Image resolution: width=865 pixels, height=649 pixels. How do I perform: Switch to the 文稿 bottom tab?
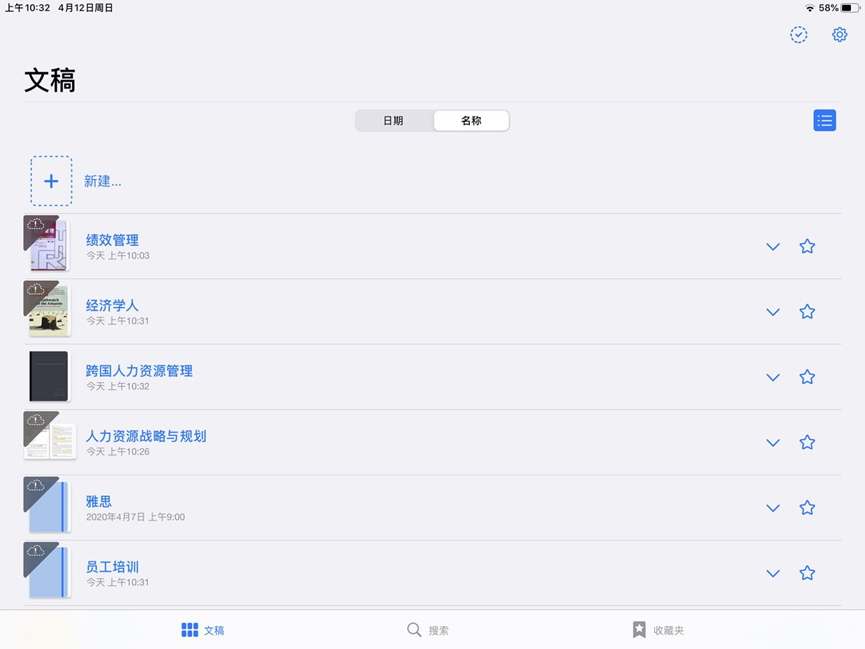point(203,630)
